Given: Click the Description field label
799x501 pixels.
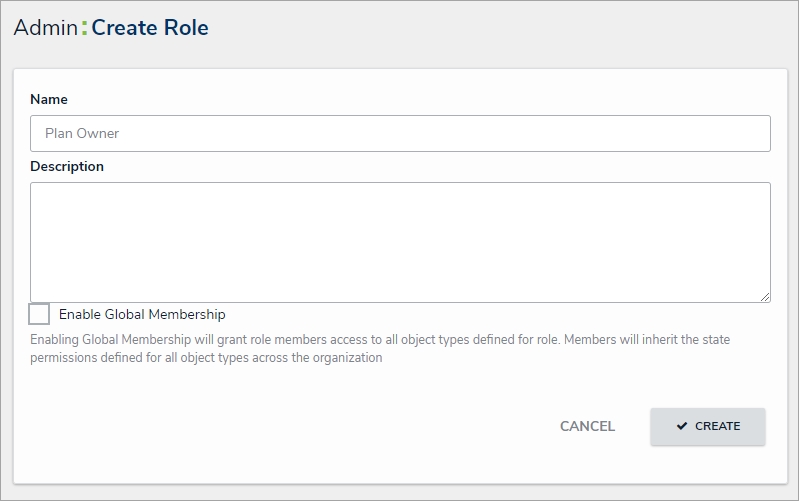Looking at the screenshot, I should coord(67,166).
